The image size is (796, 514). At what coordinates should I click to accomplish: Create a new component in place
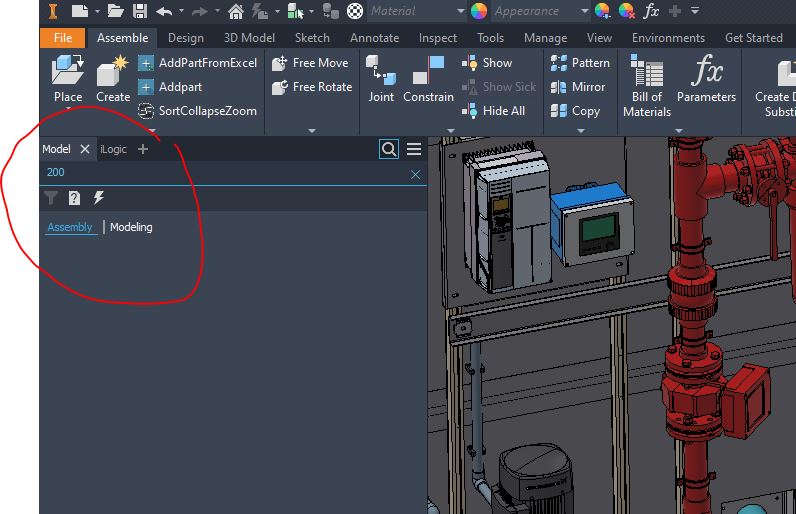pos(113,79)
